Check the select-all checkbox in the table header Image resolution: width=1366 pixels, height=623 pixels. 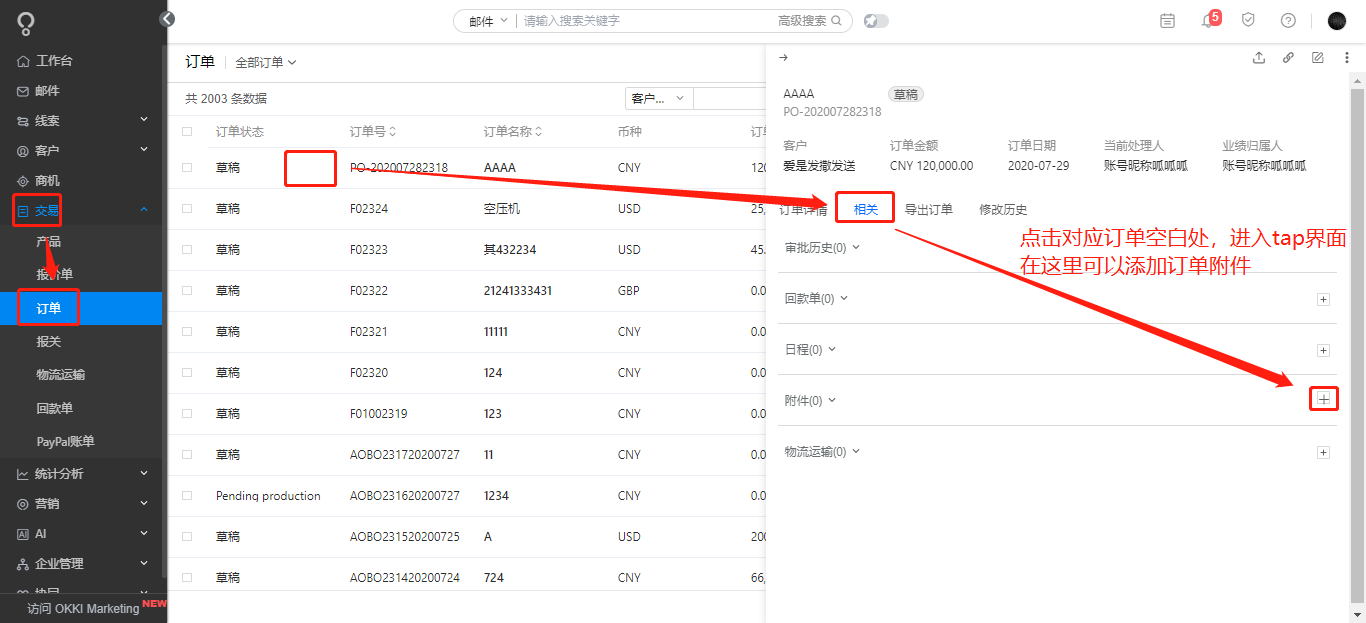coord(186,131)
